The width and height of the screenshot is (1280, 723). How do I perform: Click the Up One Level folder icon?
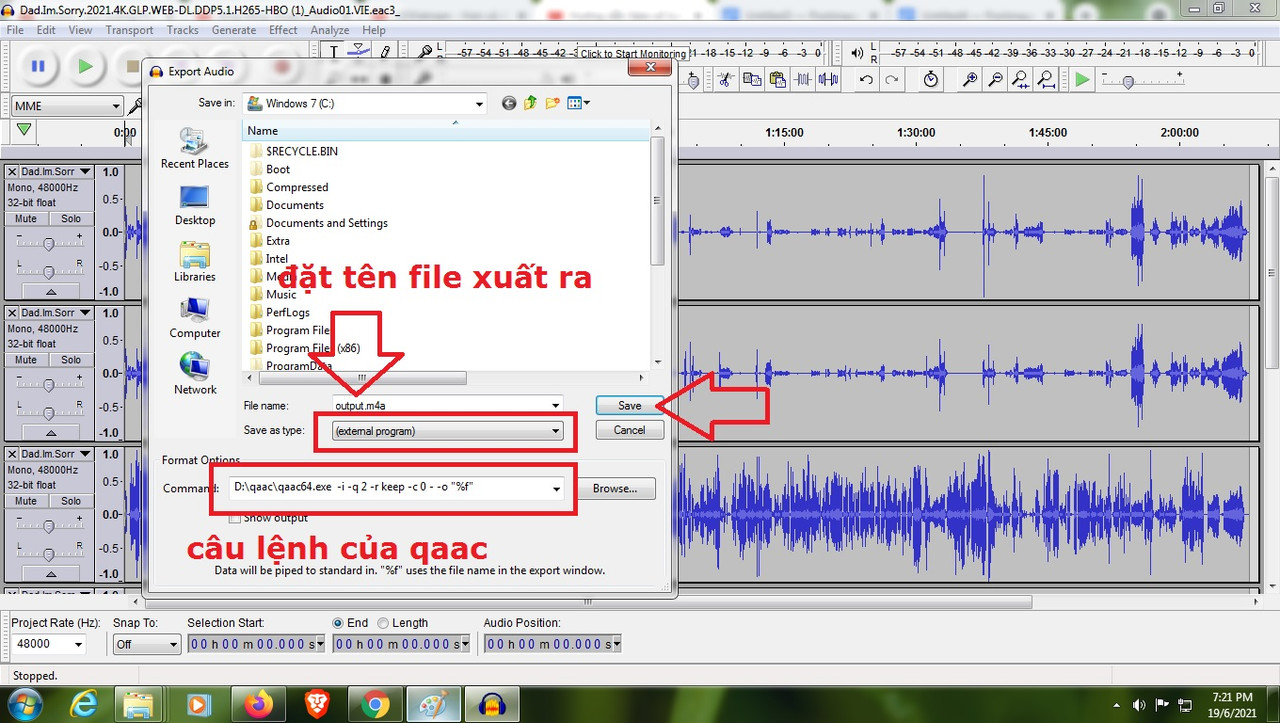tap(531, 103)
